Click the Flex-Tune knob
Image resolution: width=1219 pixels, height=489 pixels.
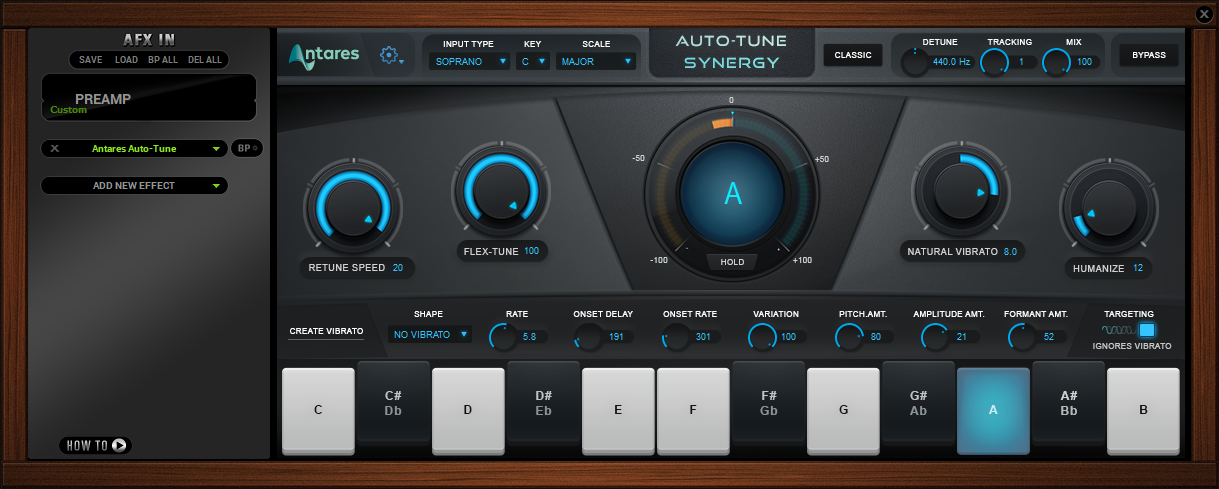tap(499, 191)
